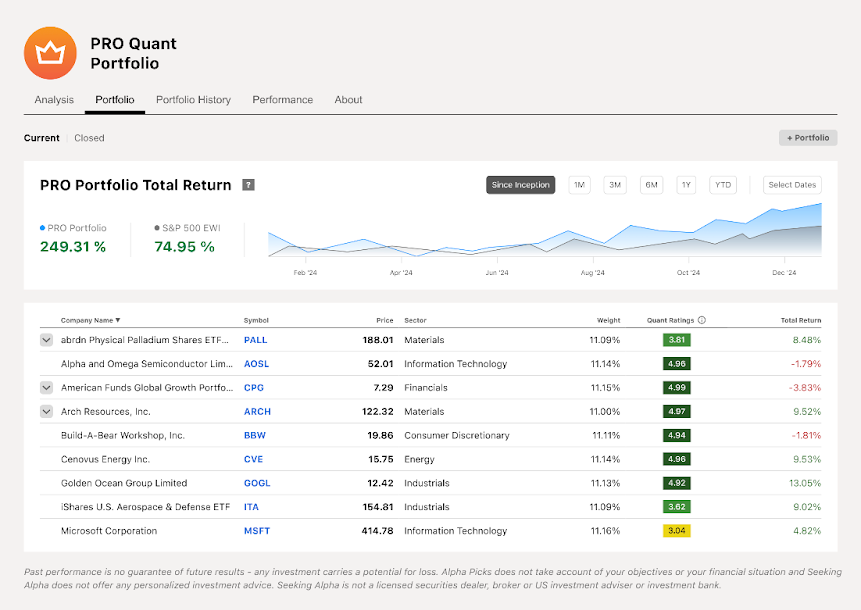Sort by Company Name column arrow
861x610 pixels.
118,320
